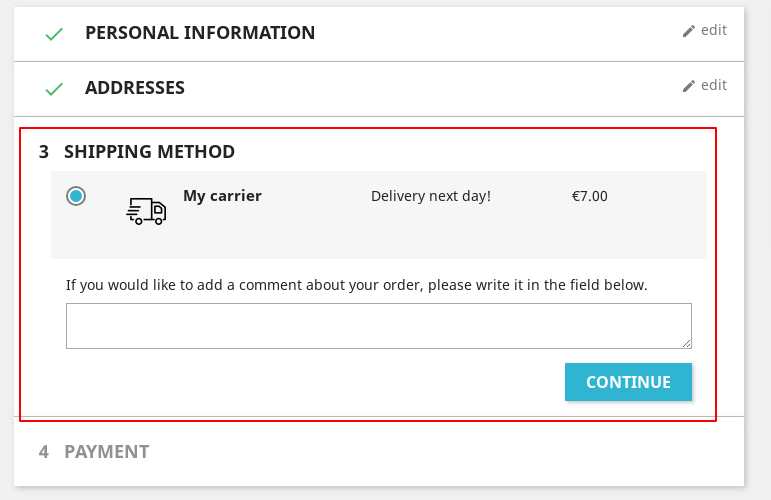This screenshot has height=500, width=771.
Task: Click the Delivery next day! text
Action: pos(431,196)
